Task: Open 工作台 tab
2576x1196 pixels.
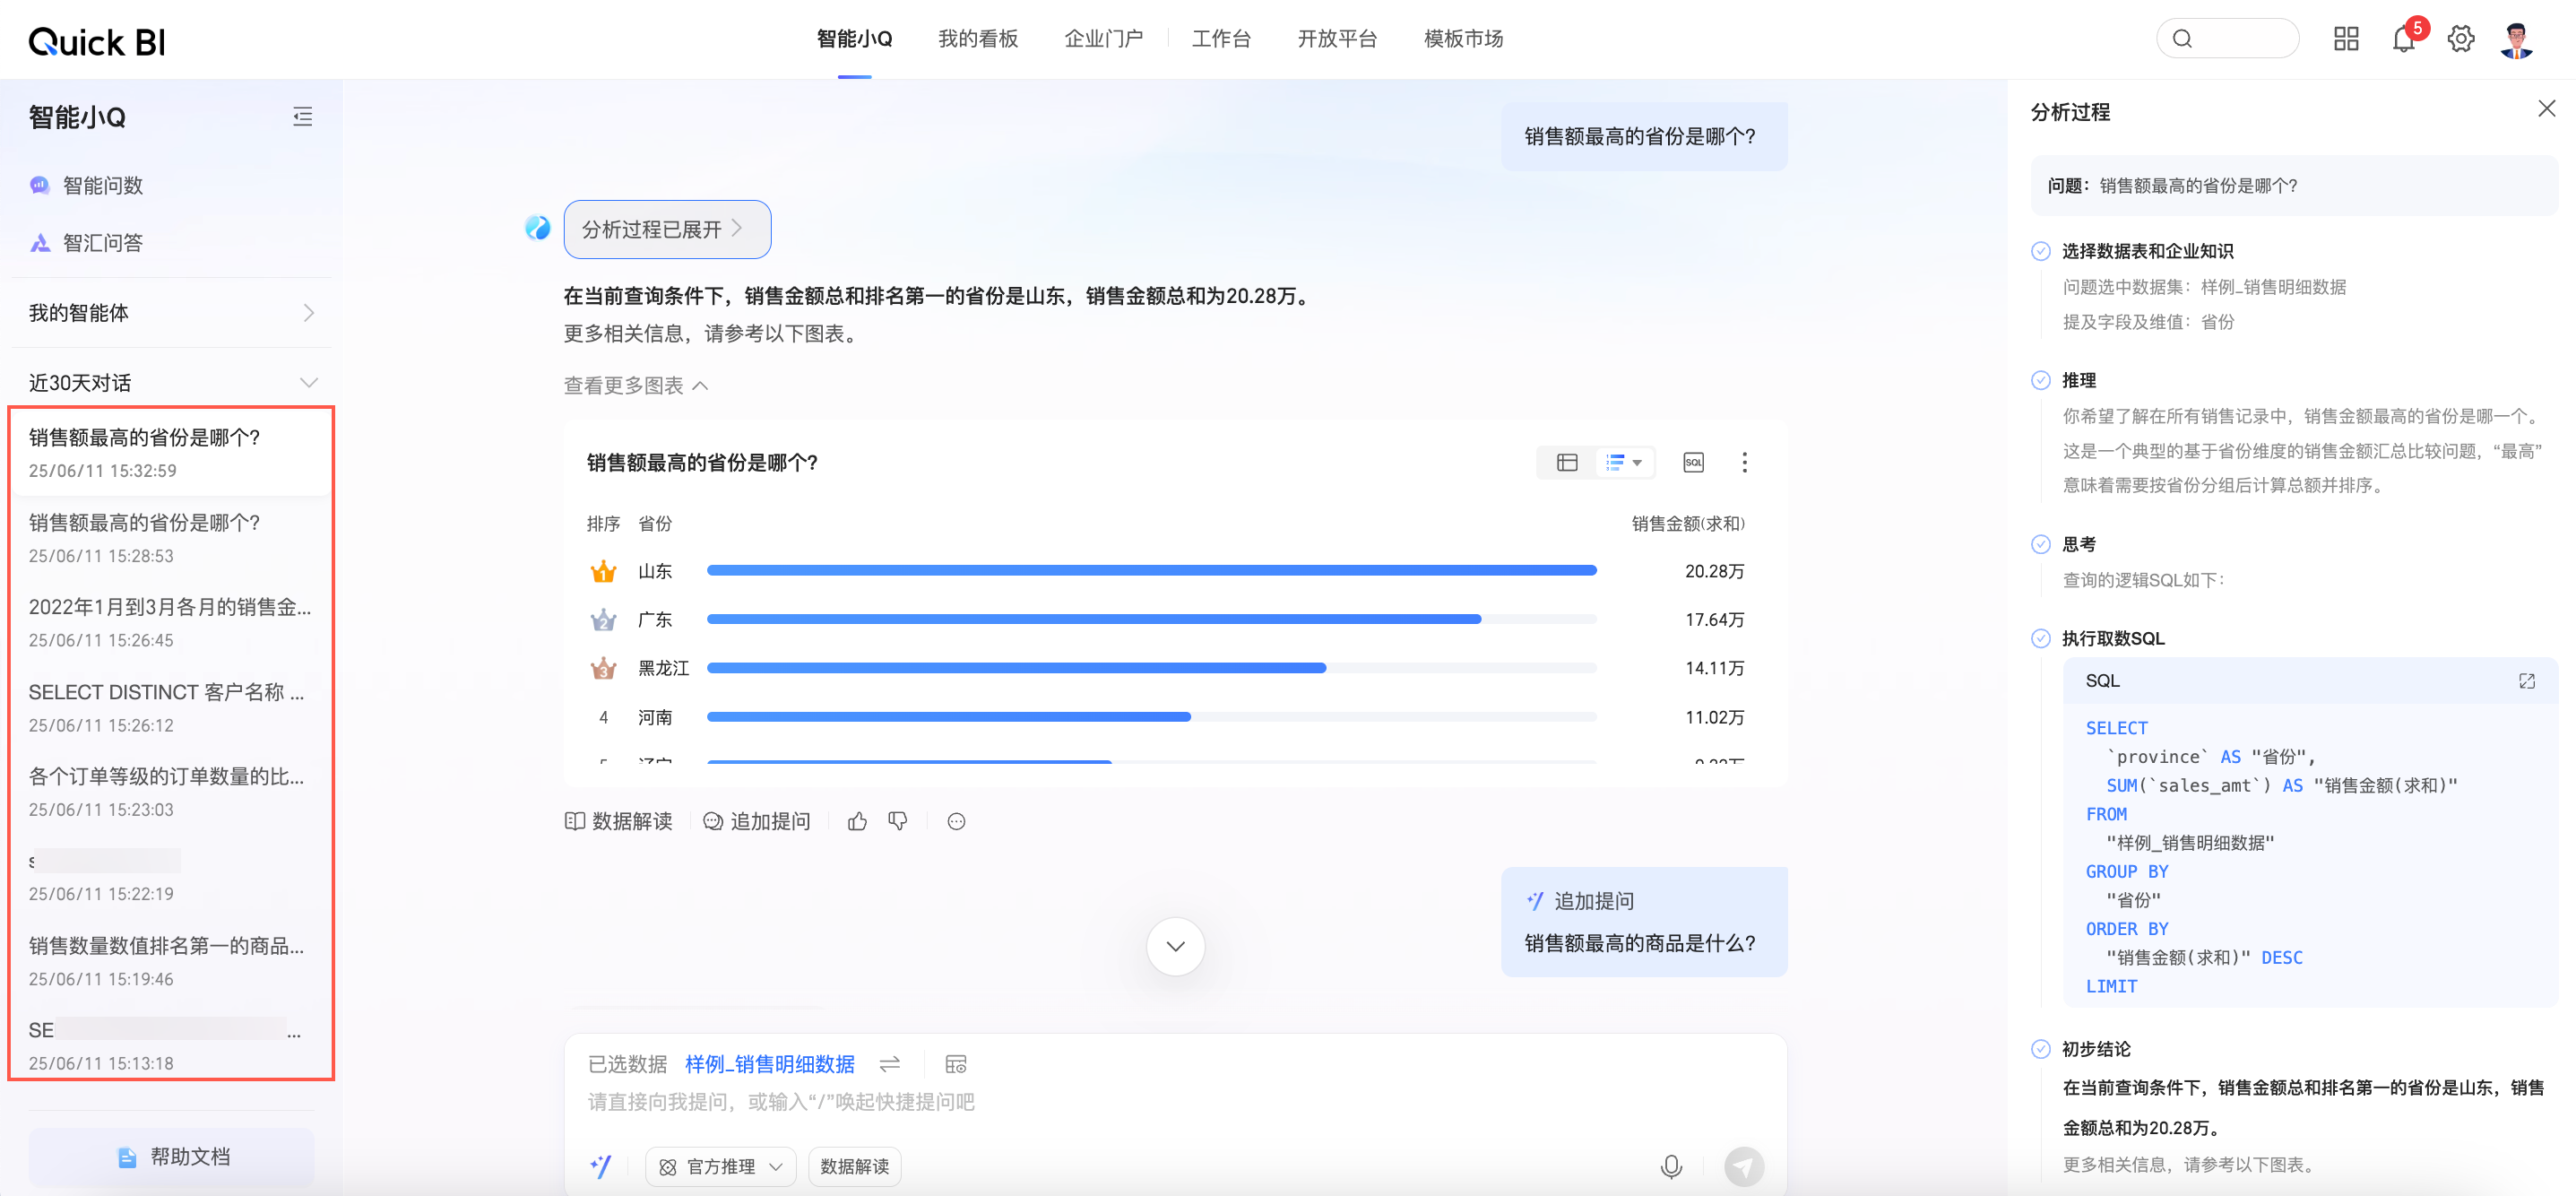Action: tap(1220, 39)
